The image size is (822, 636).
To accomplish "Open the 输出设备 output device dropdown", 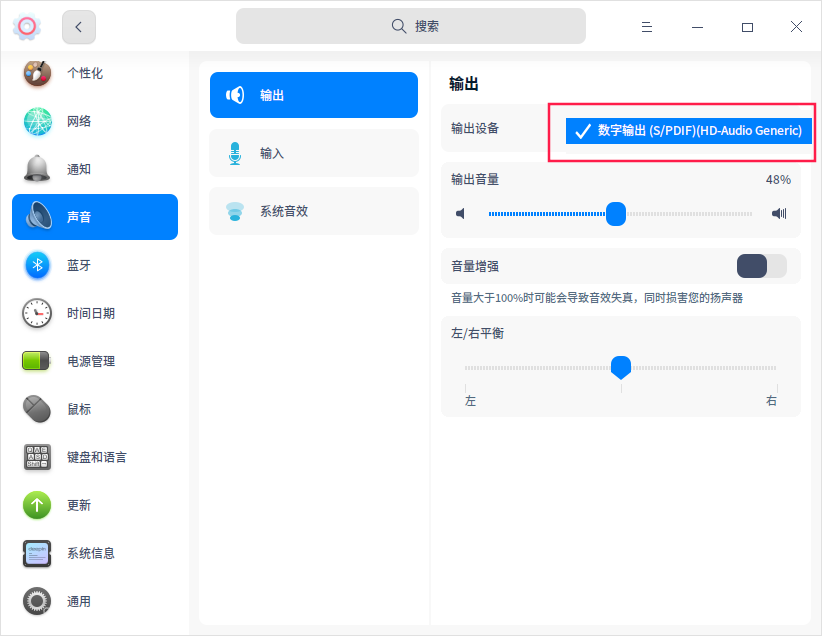I will point(688,131).
